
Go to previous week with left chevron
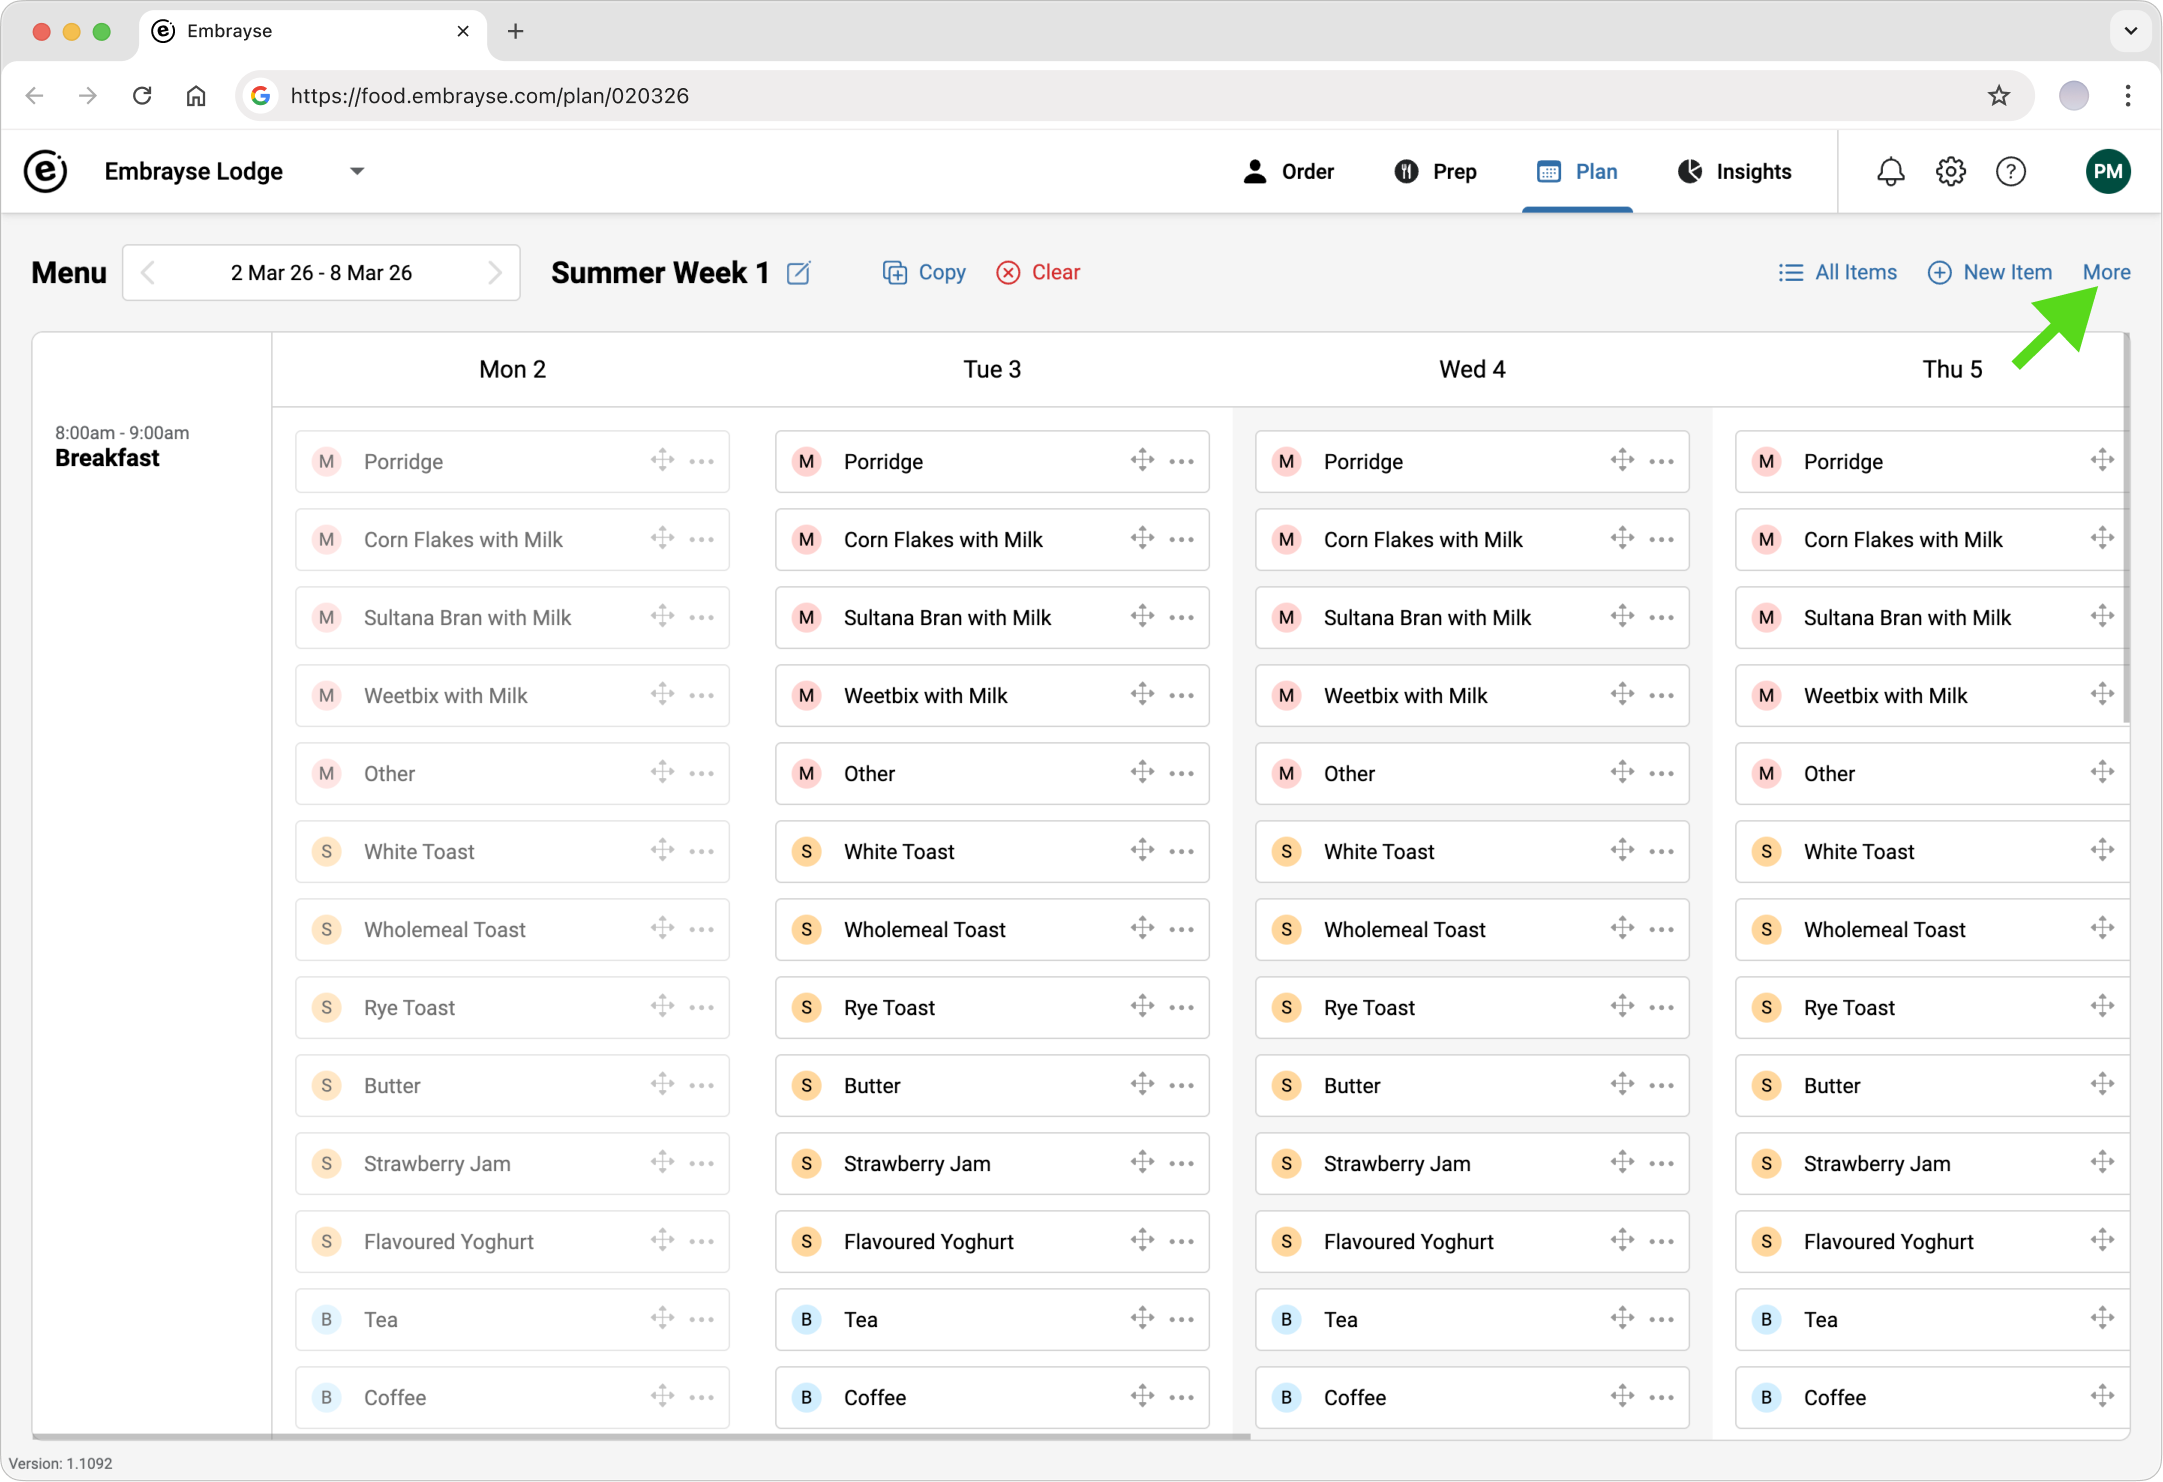point(148,273)
